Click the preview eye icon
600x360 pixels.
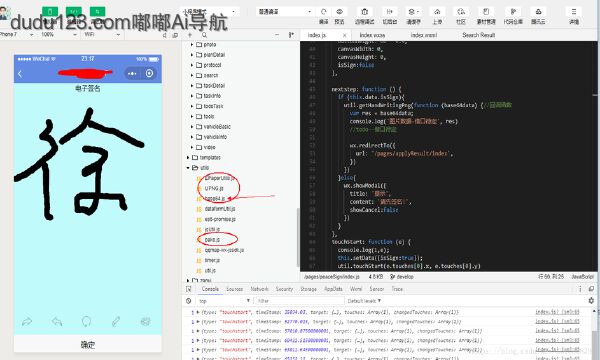pos(339,11)
